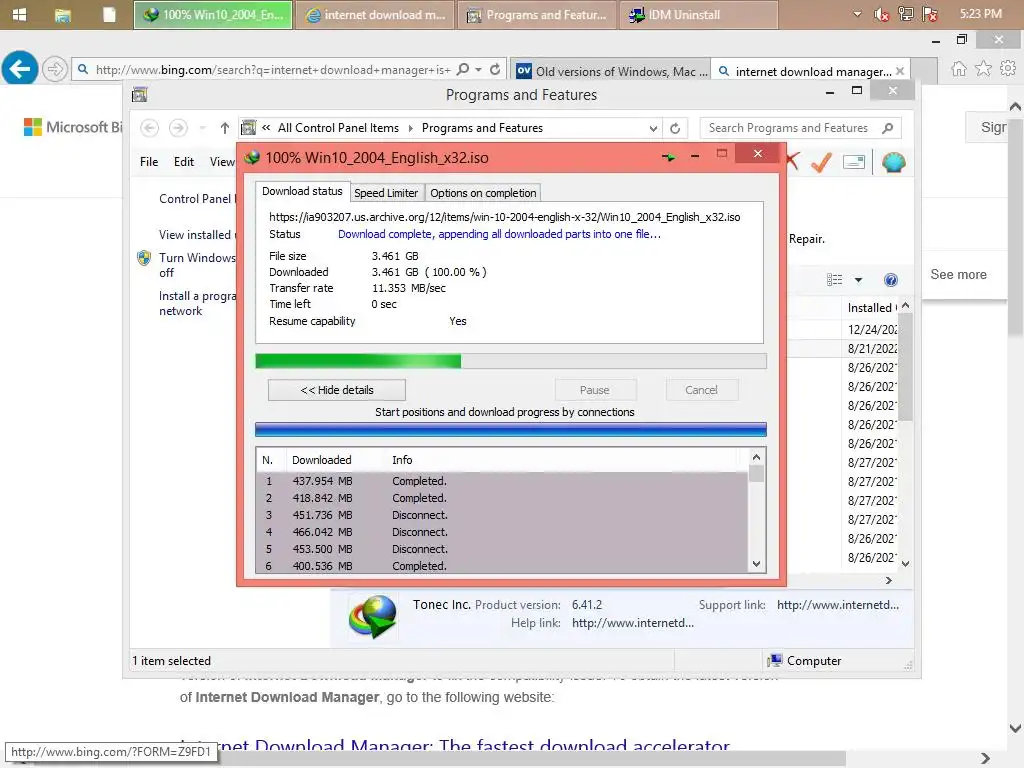
Task: Switch to IDM Uninstall taskbar button
Action: pyautogui.click(x=699, y=14)
